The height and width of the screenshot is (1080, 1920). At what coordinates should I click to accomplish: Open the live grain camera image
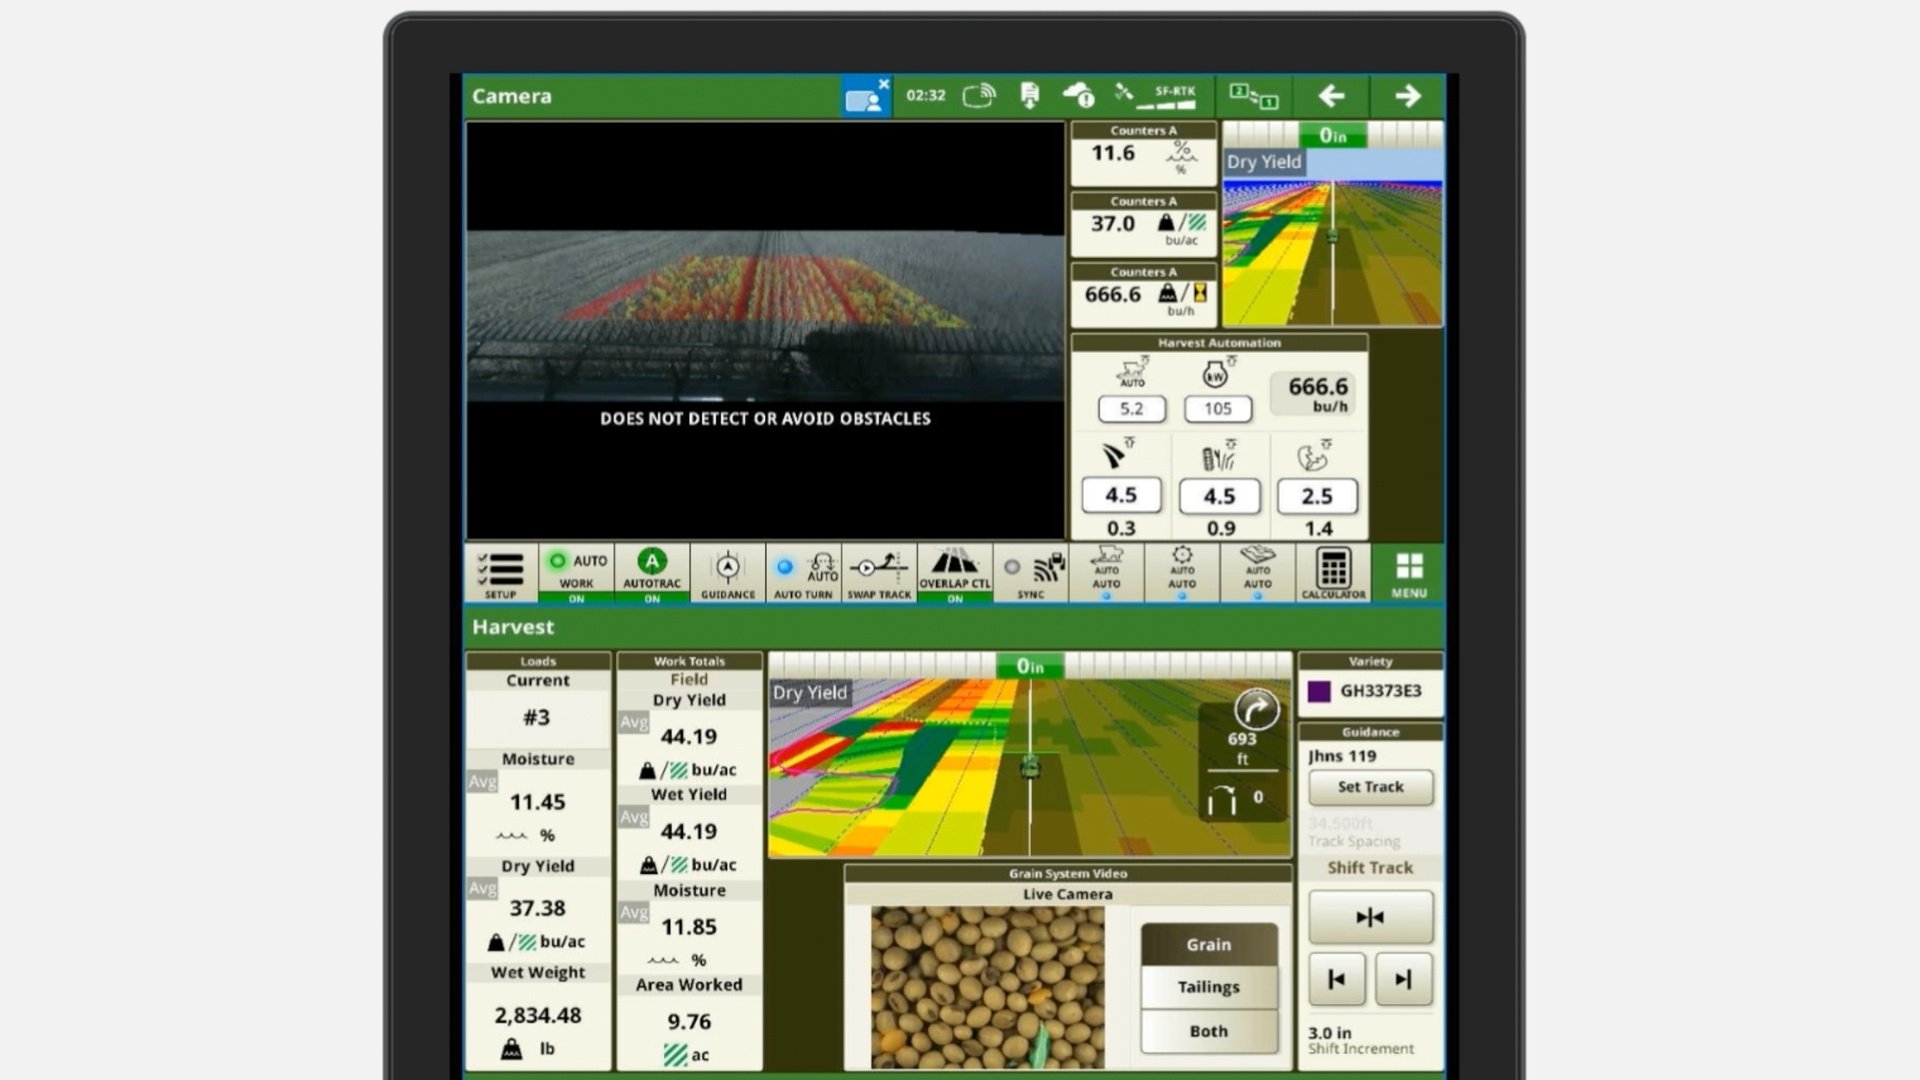point(988,988)
